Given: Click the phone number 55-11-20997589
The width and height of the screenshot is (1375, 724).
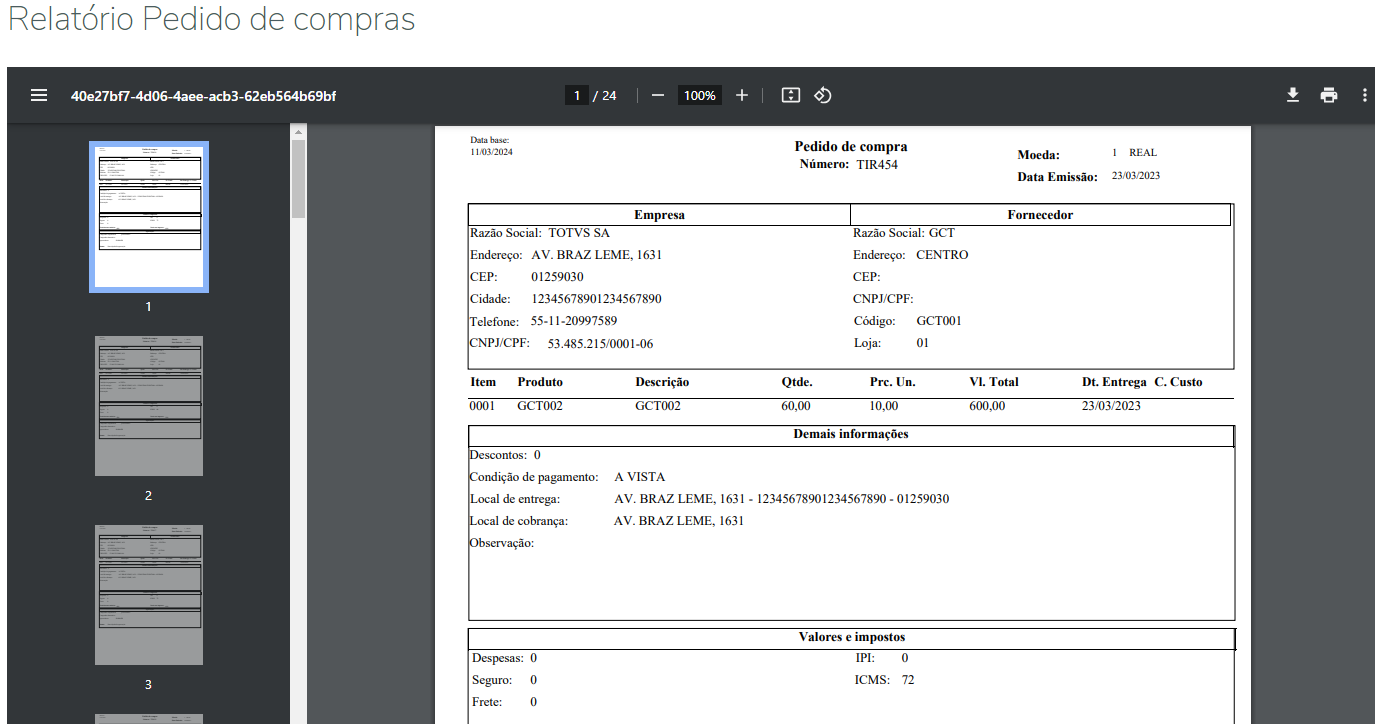Looking at the screenshot, I should tap(574, 322).
